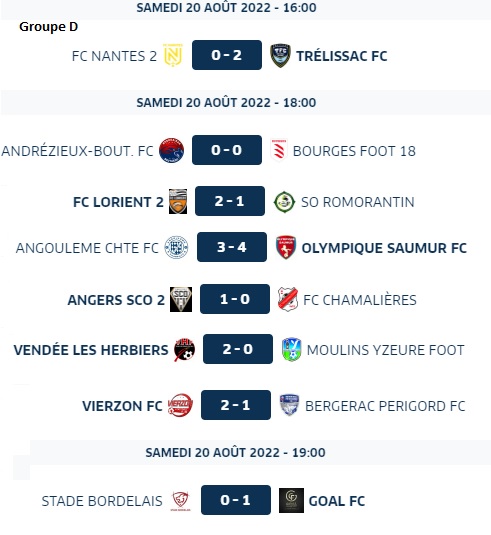
Task: Open the VIERZON FC team link
Action: coord(122,406)
